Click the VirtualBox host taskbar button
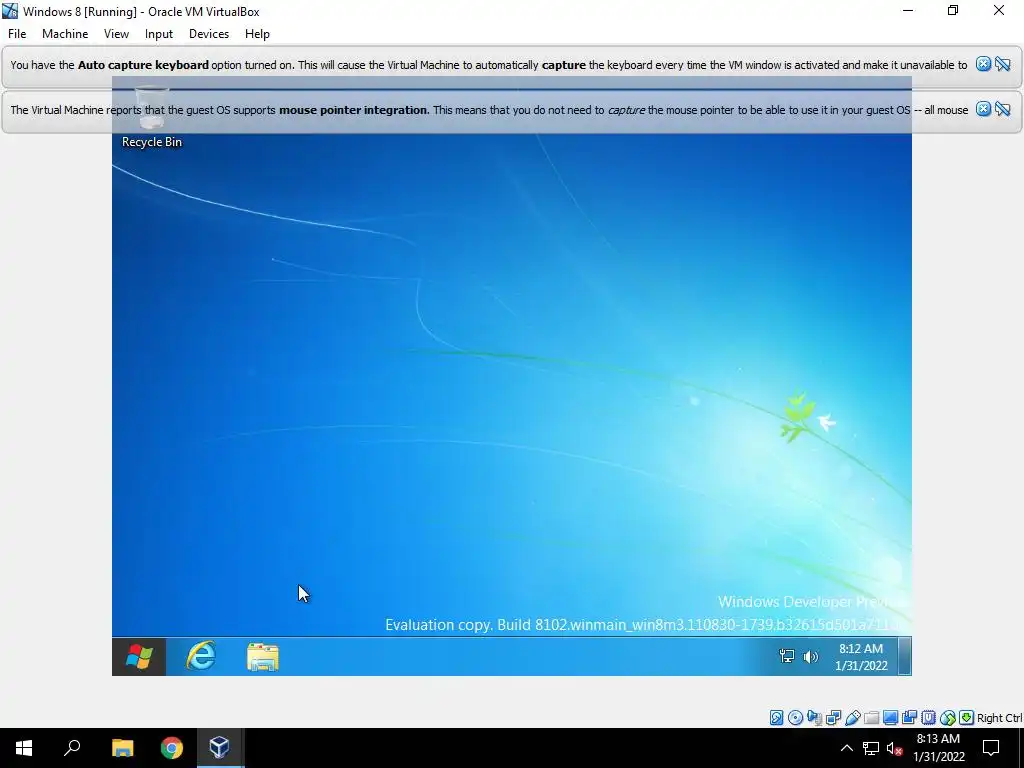 click(219, 748)
